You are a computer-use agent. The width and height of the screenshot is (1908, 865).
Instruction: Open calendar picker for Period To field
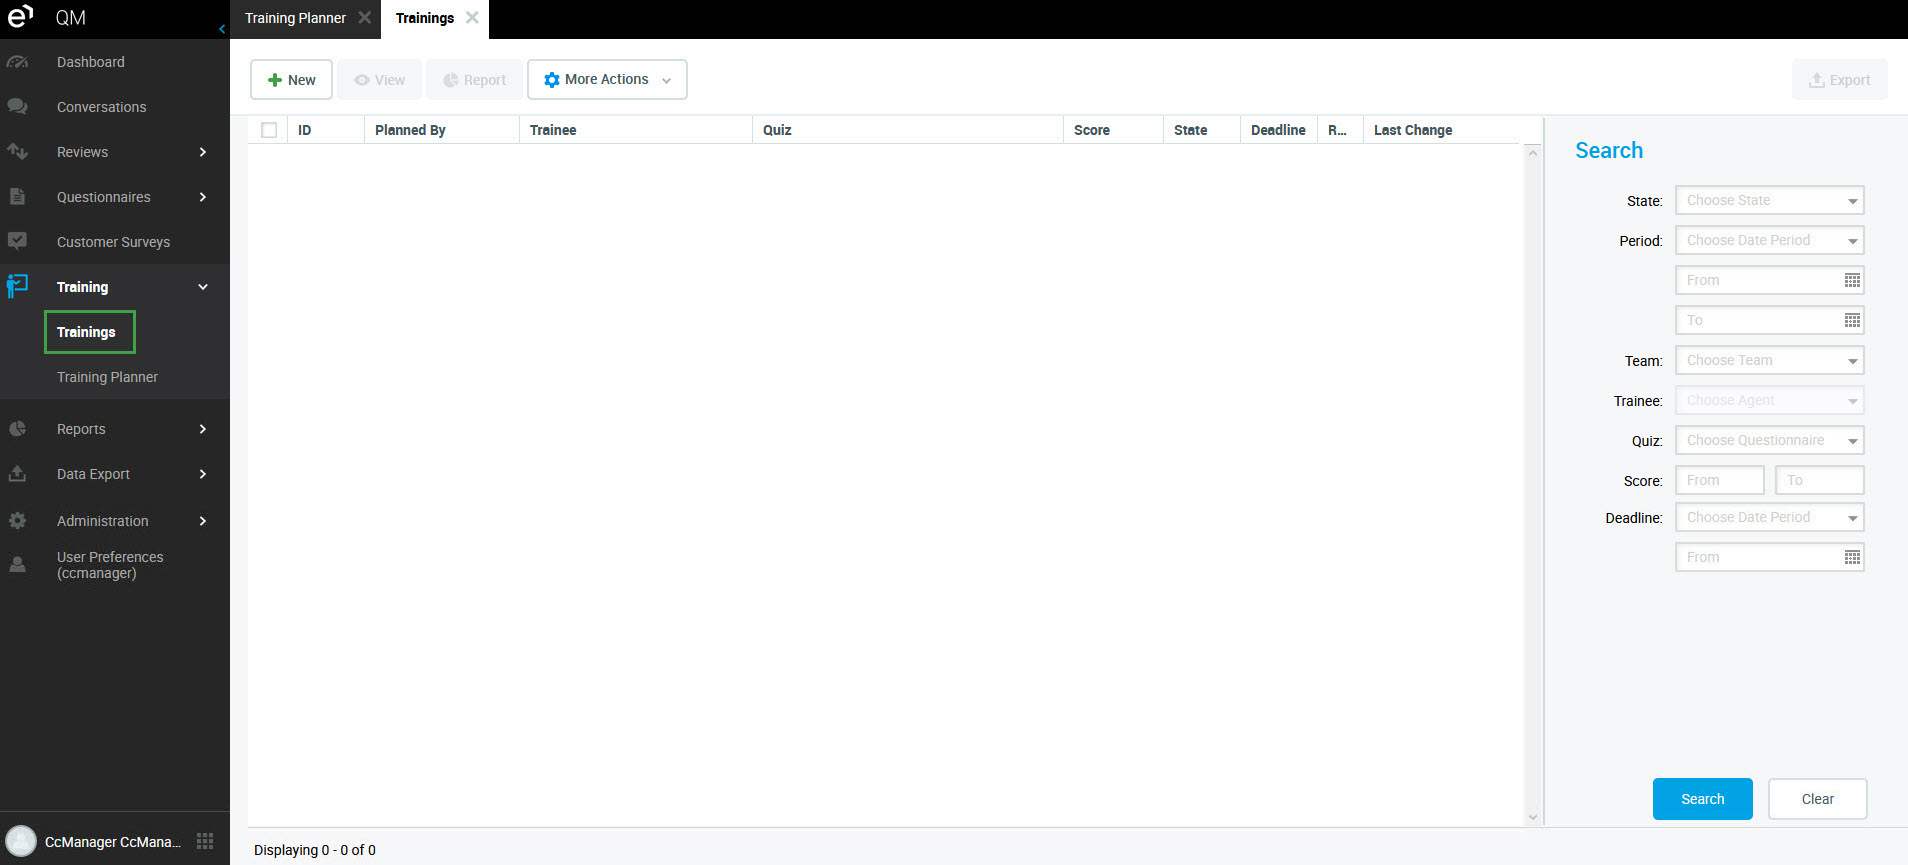pos(1852,321)
